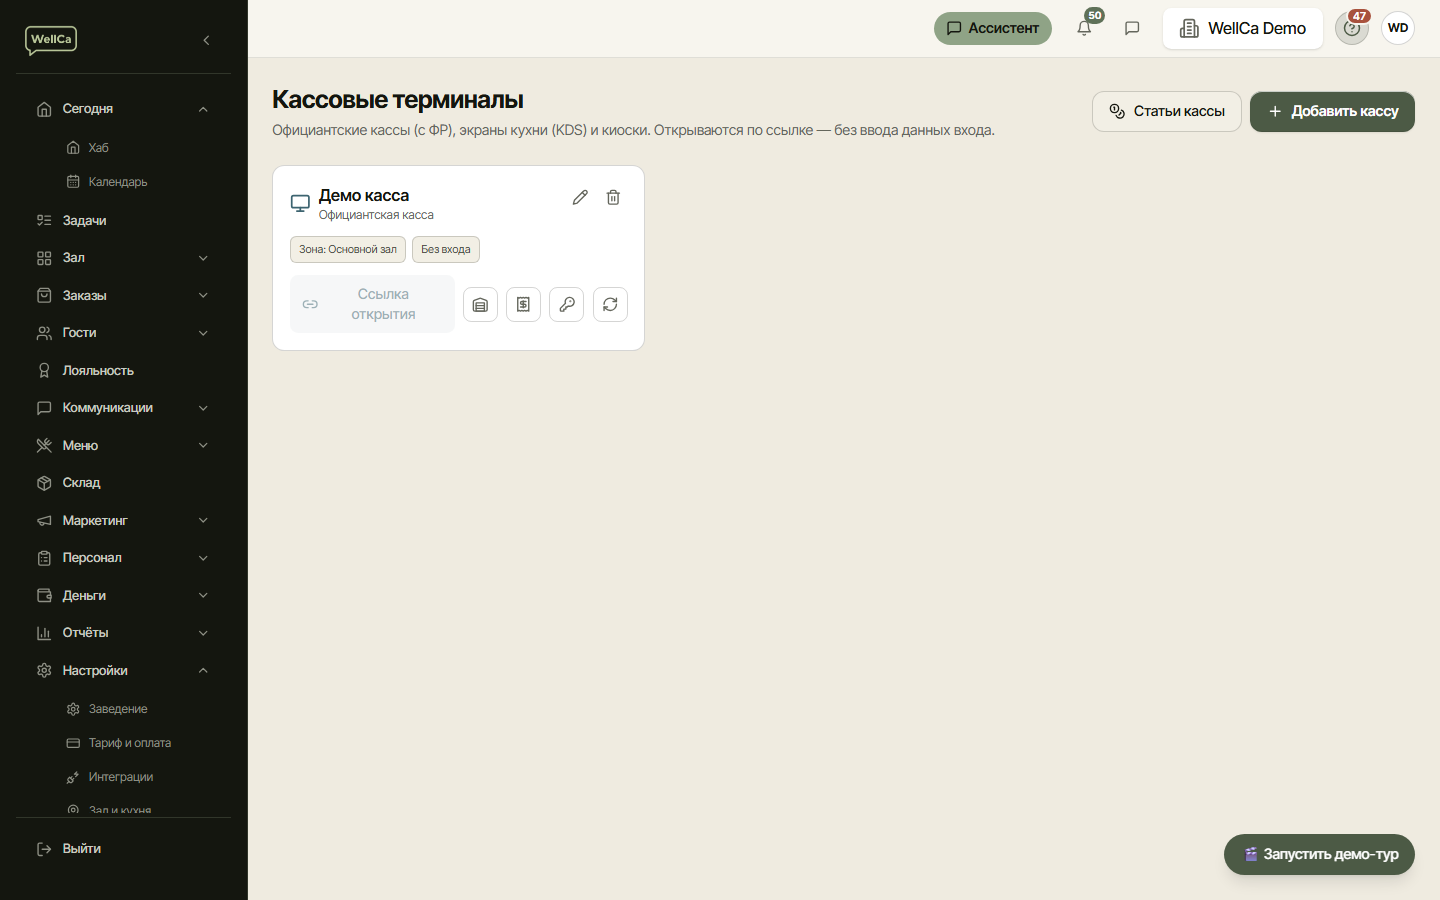Collapse the Настройки section chevron
This screenshot has height=900, width=1440.
coord(203,671)
